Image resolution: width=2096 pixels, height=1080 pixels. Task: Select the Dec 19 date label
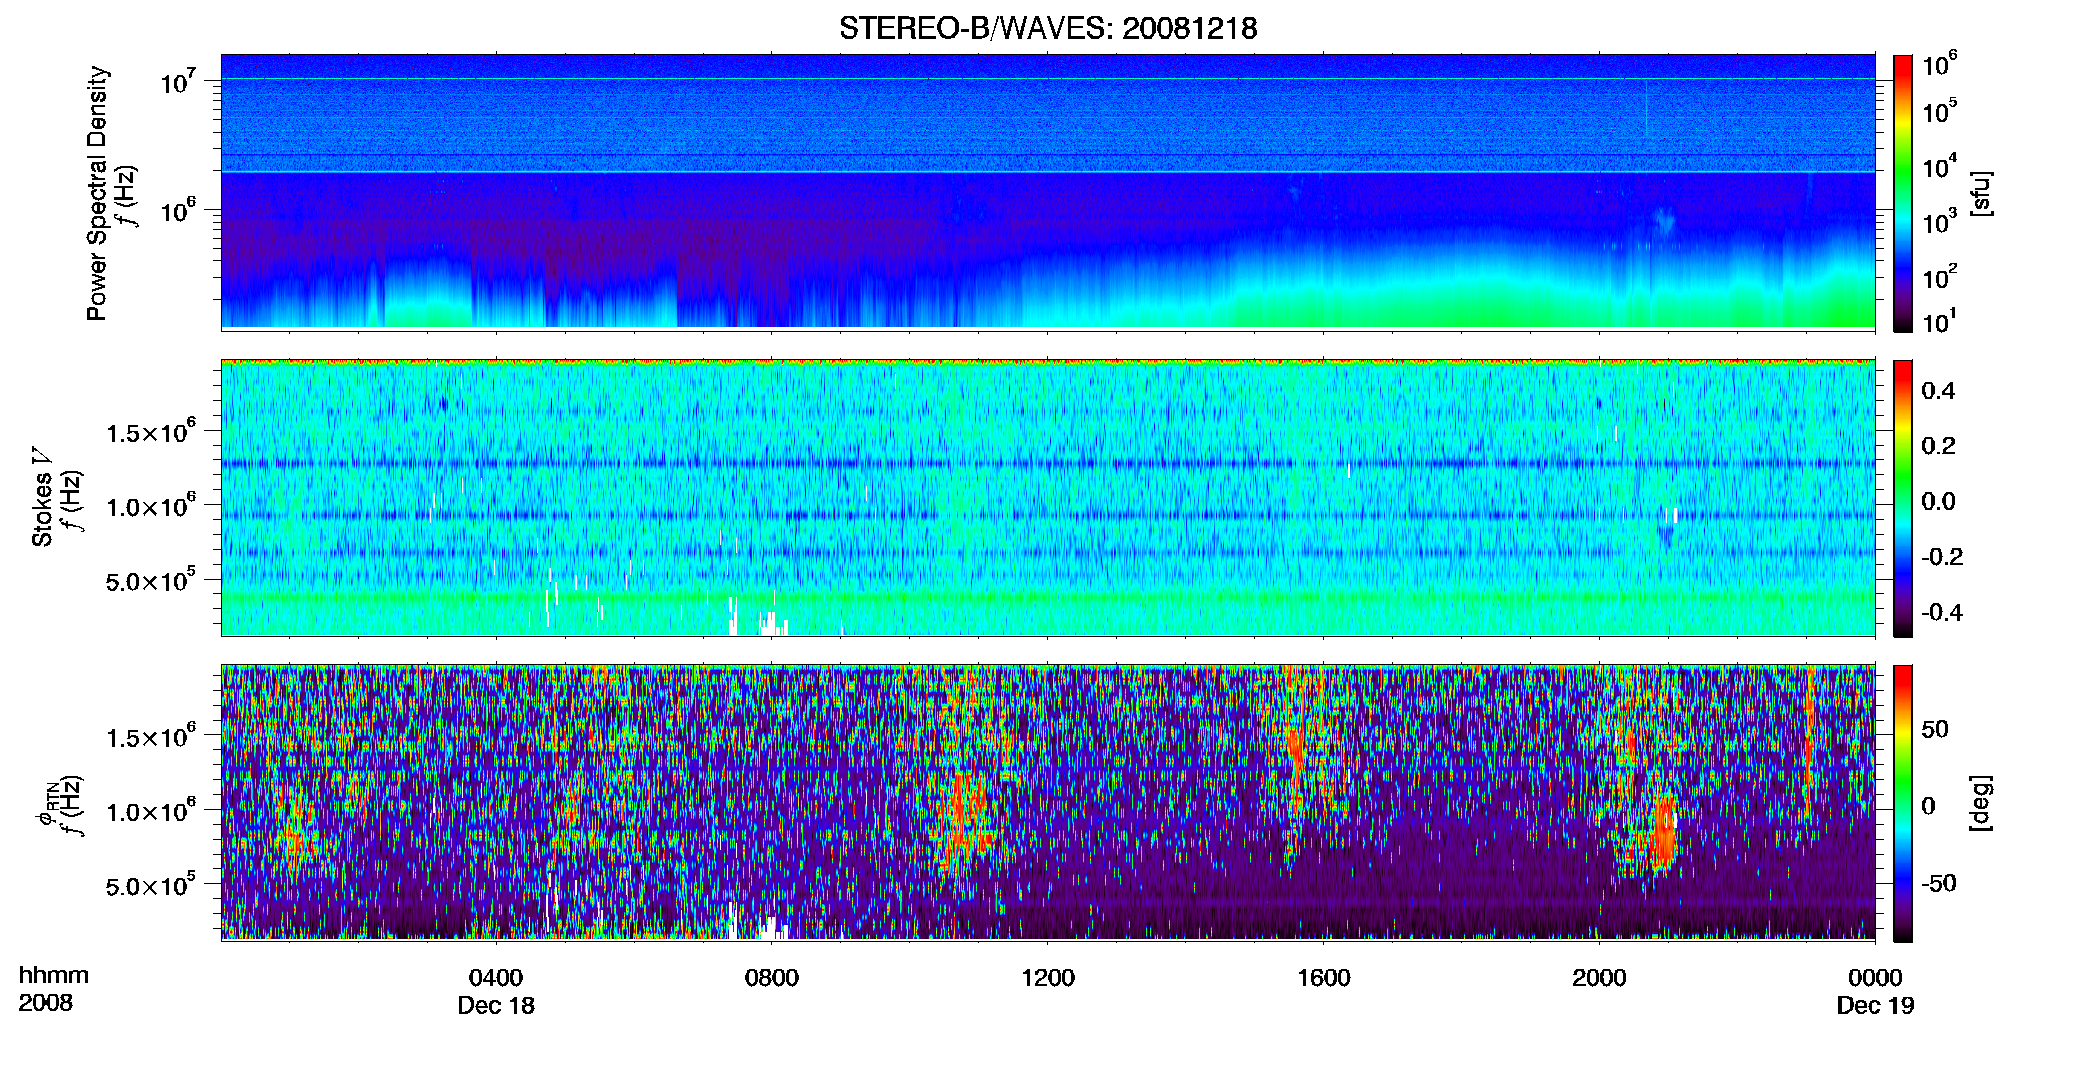[x=1875, y=1005]
